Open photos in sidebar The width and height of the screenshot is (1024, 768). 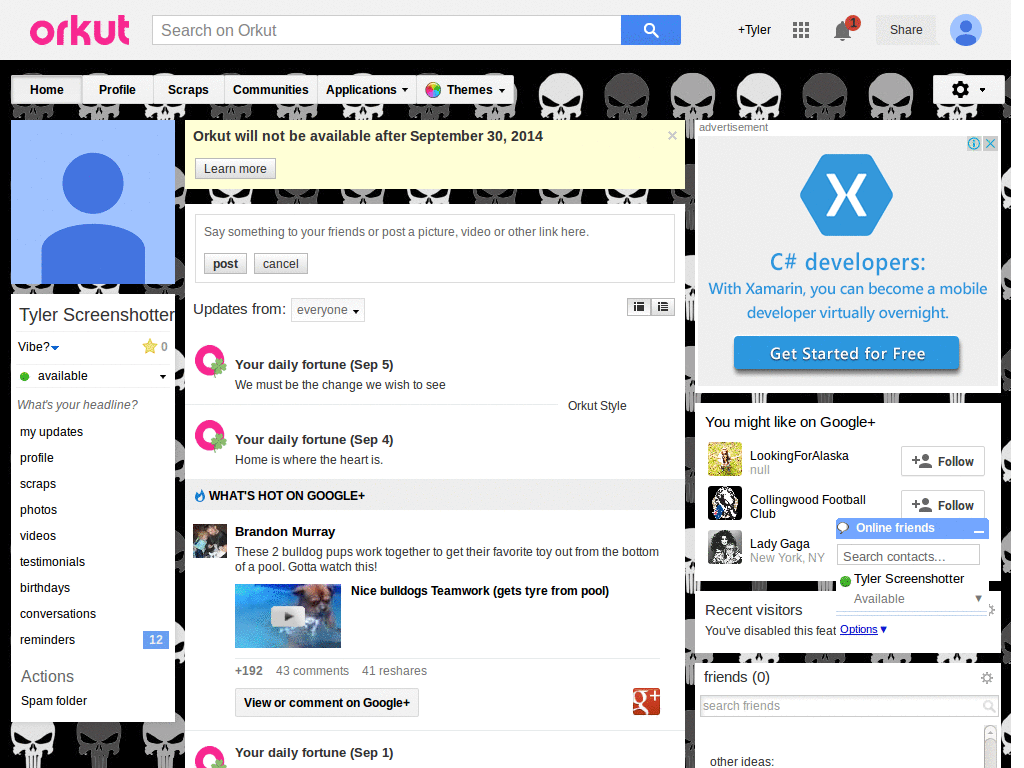[39, 509]
